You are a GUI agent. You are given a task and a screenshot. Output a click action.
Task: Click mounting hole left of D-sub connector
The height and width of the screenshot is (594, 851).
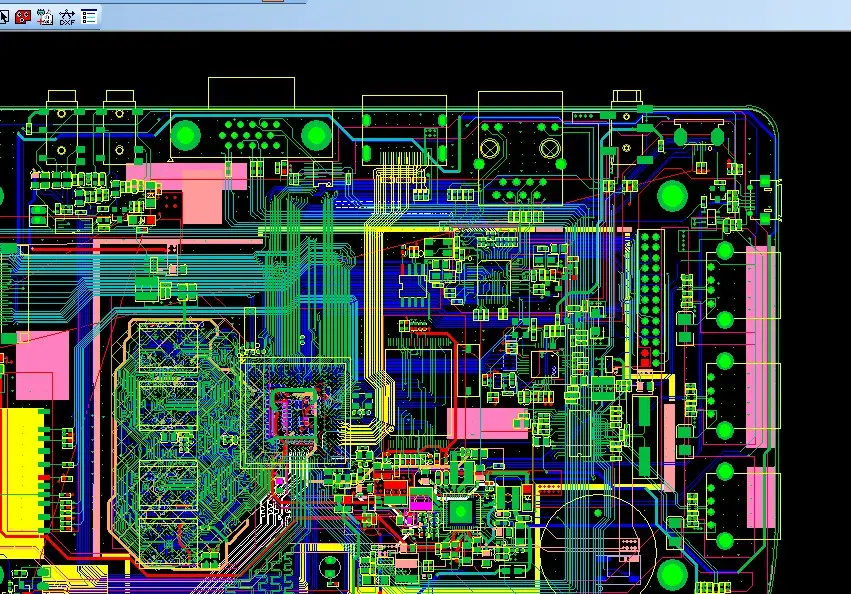187,134
